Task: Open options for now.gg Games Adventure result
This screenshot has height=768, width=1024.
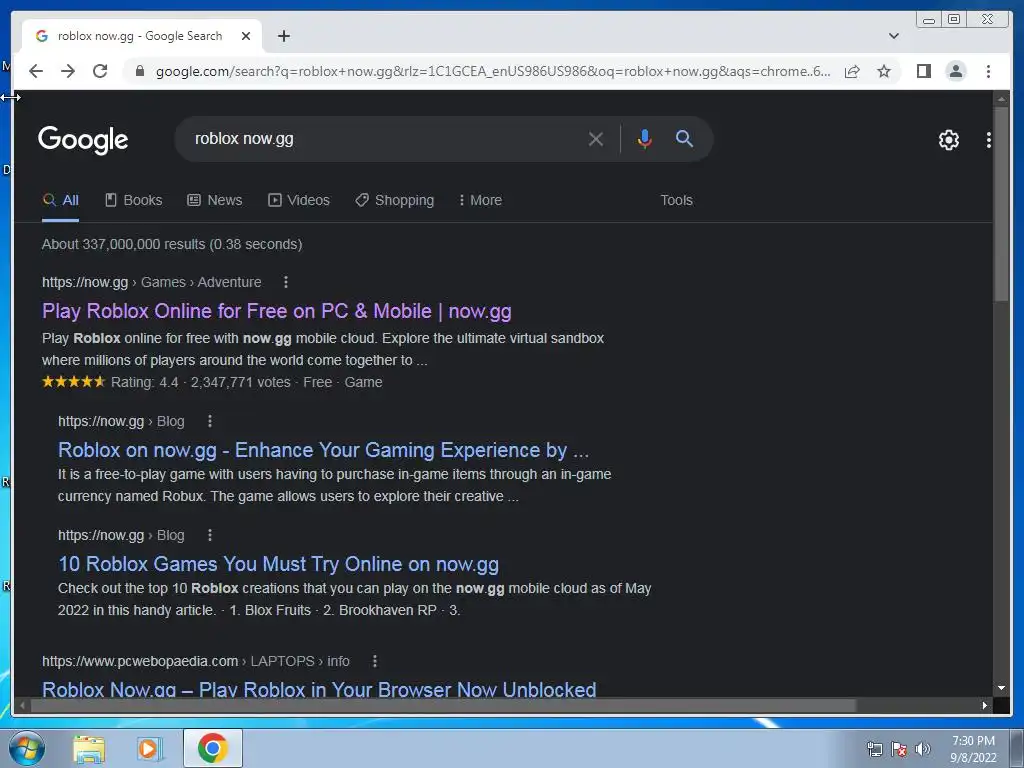Action: tap(285, 282)
